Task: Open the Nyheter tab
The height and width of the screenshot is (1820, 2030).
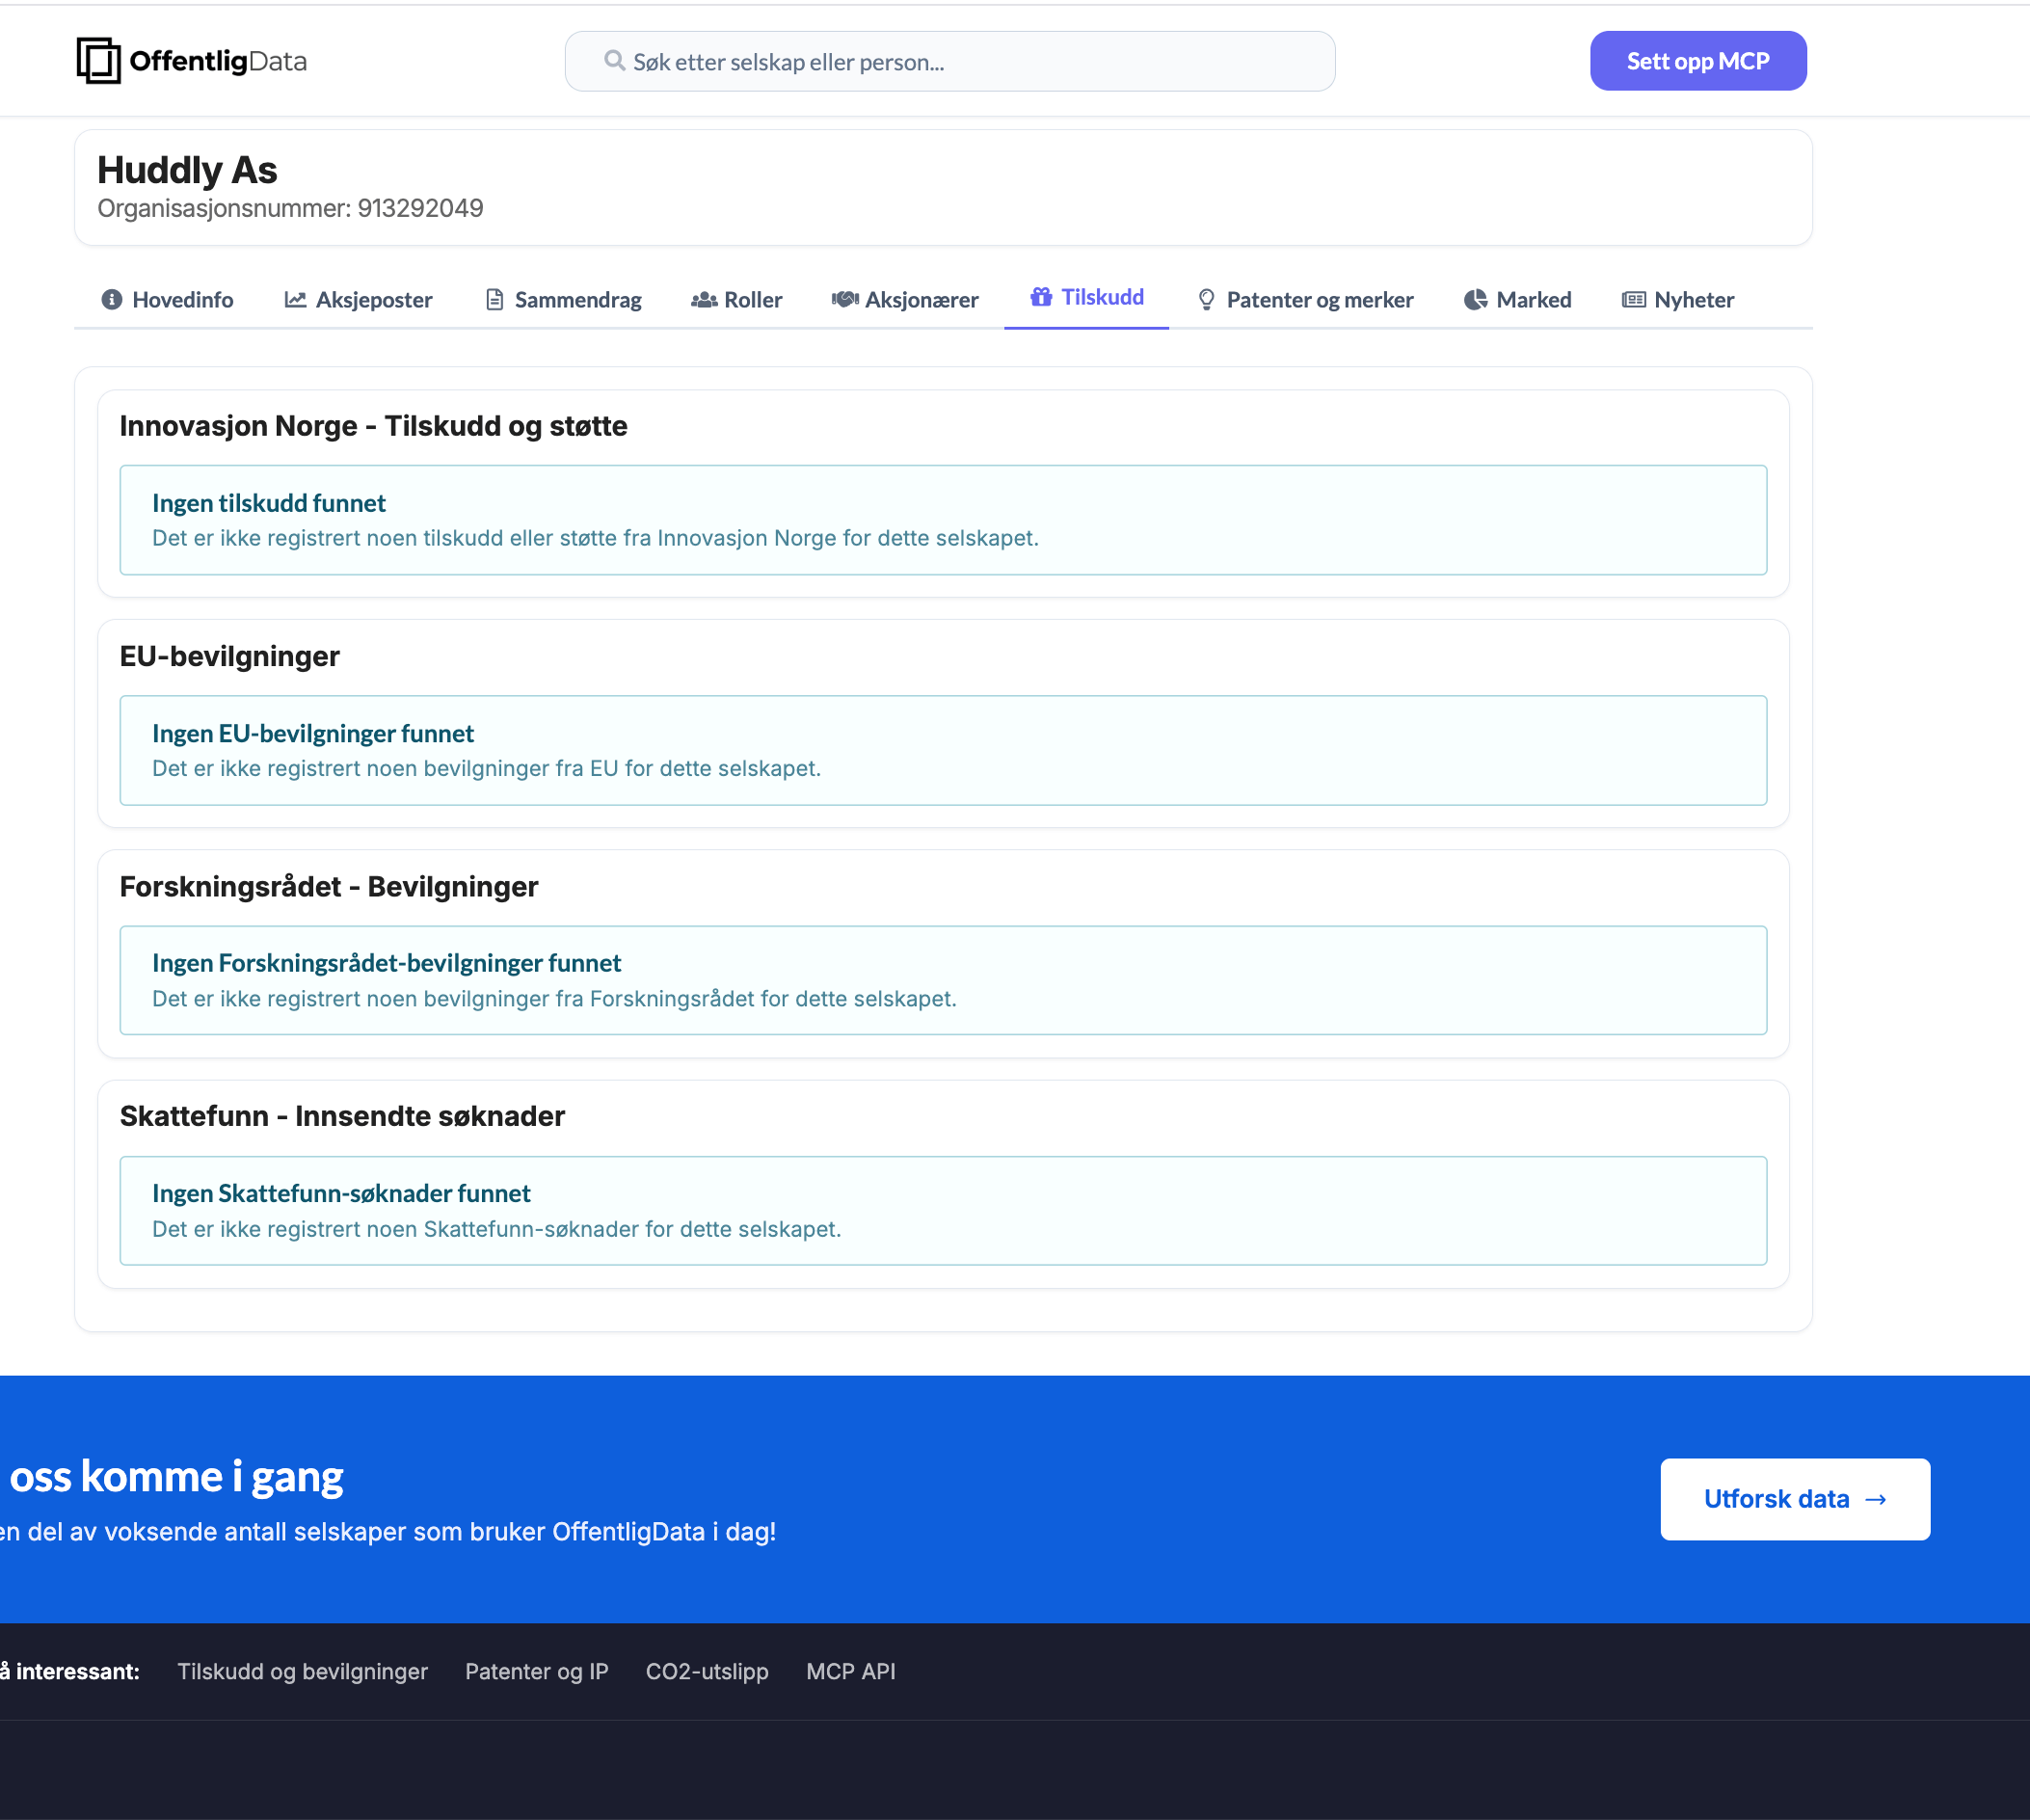Action: (x=1692, y=300)
